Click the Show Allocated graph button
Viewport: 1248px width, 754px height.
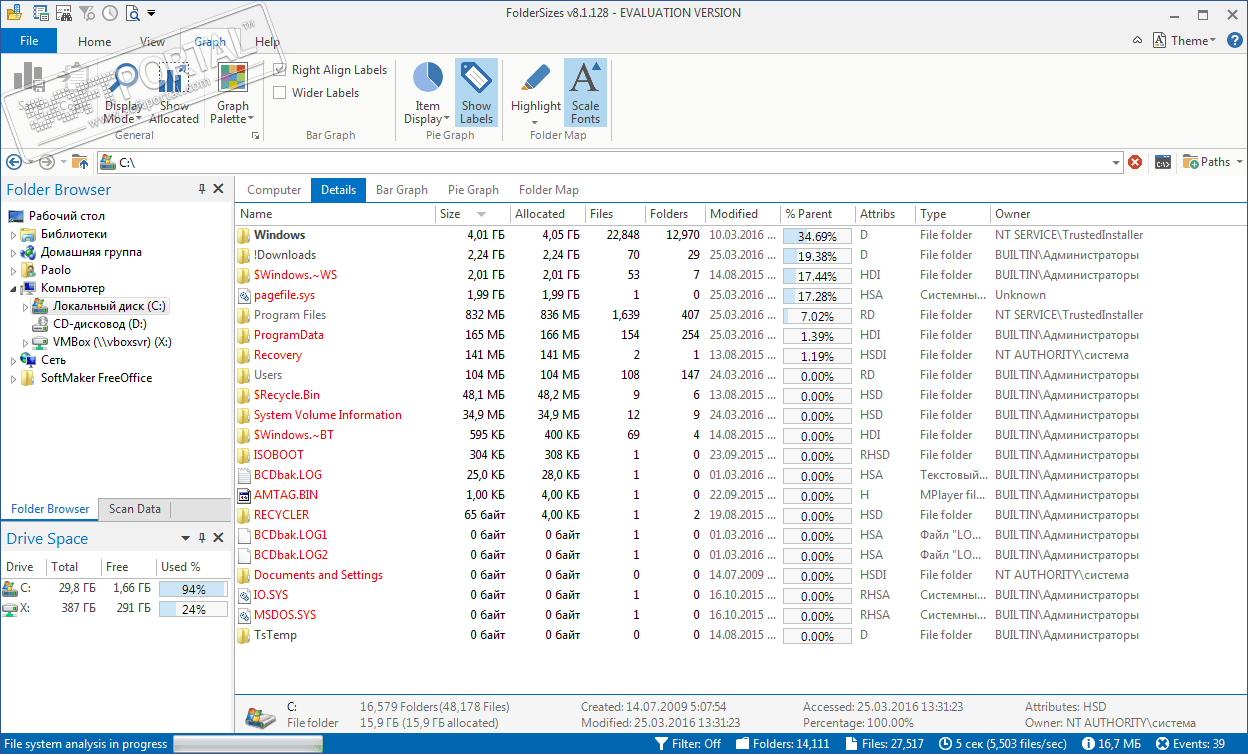coord(174,93)
